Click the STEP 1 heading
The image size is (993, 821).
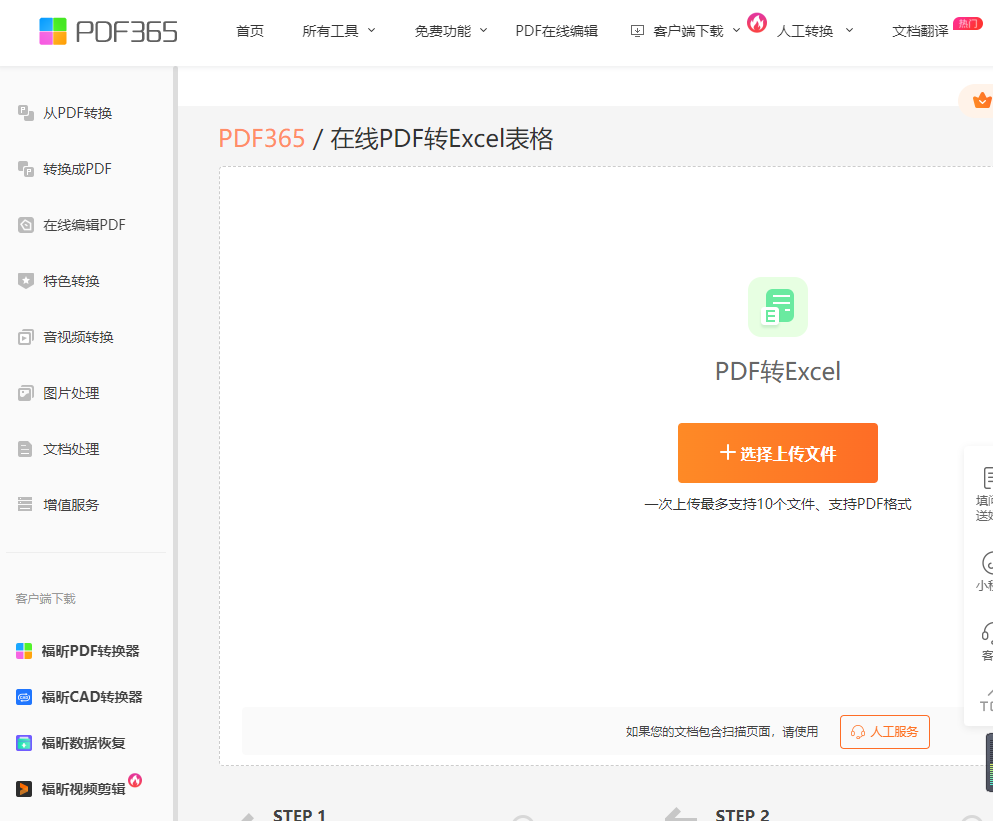(x=300, y=815)
